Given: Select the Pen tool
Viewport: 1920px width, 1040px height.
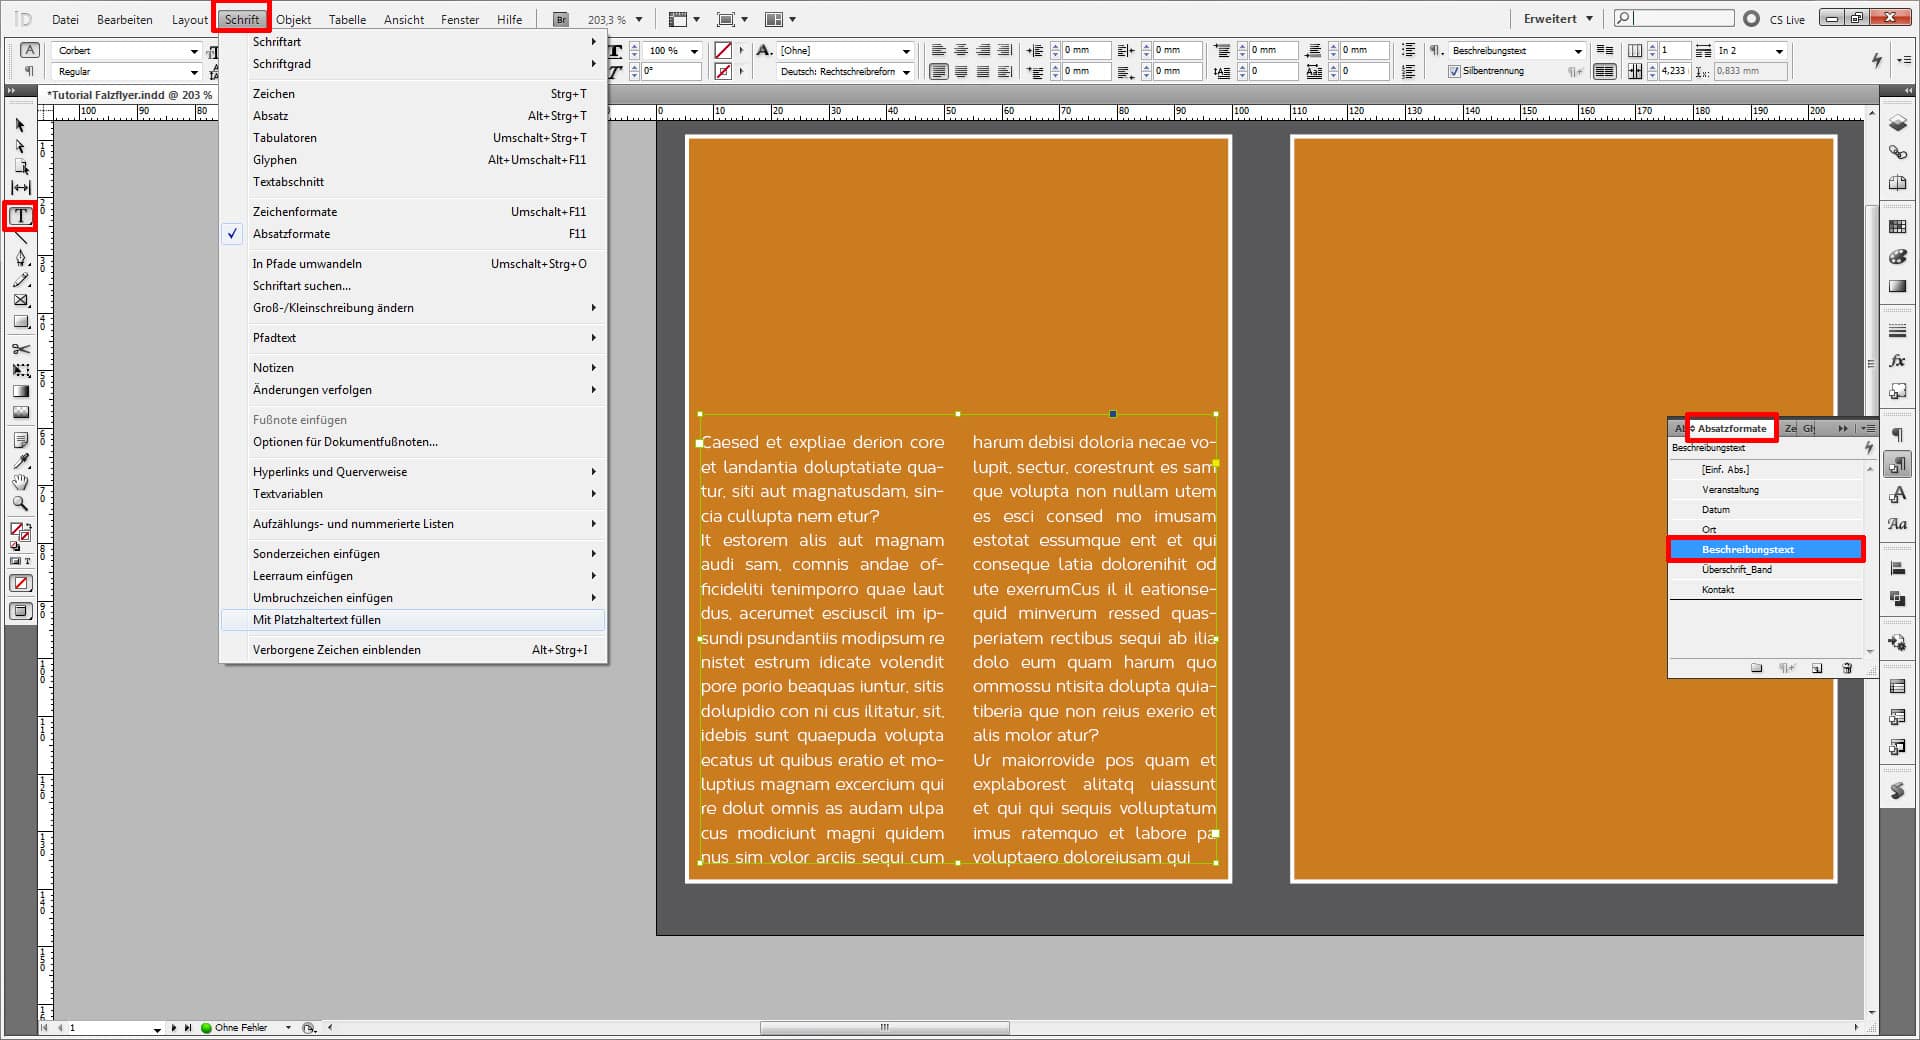Looking at the screenshot, I should [20, 258].
